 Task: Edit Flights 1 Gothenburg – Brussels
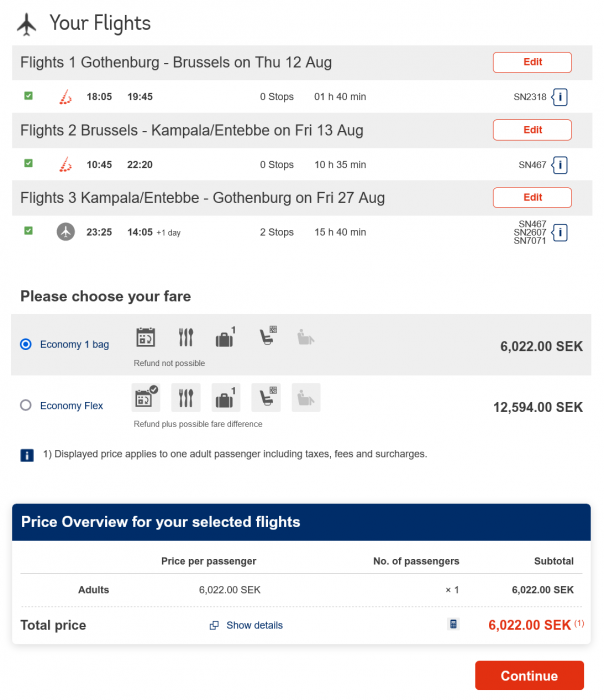pyautogui.click(x=532, y=62)
